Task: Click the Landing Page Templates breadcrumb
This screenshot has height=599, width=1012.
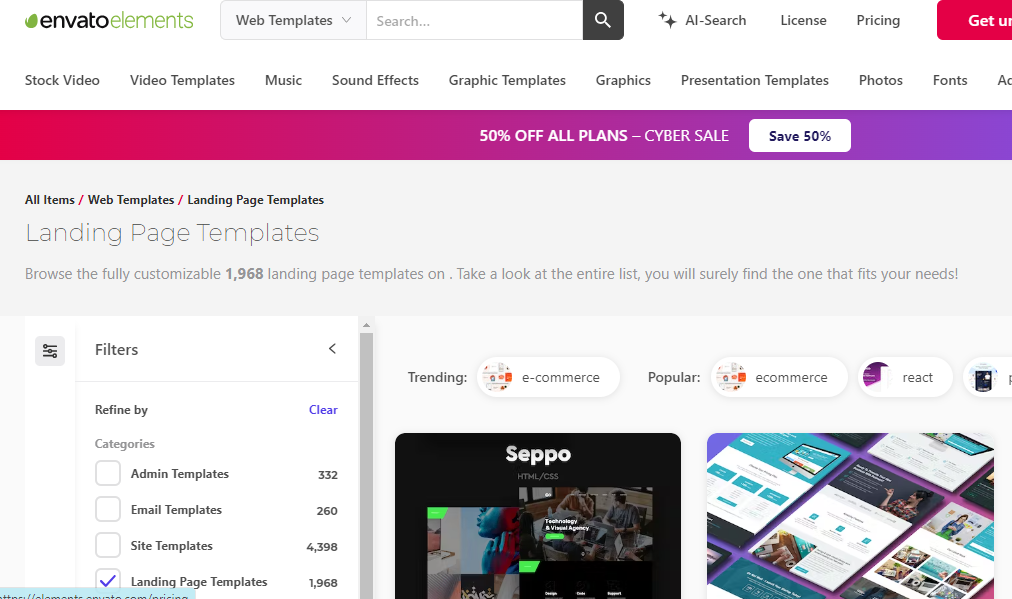Action: tap(256, 200)
